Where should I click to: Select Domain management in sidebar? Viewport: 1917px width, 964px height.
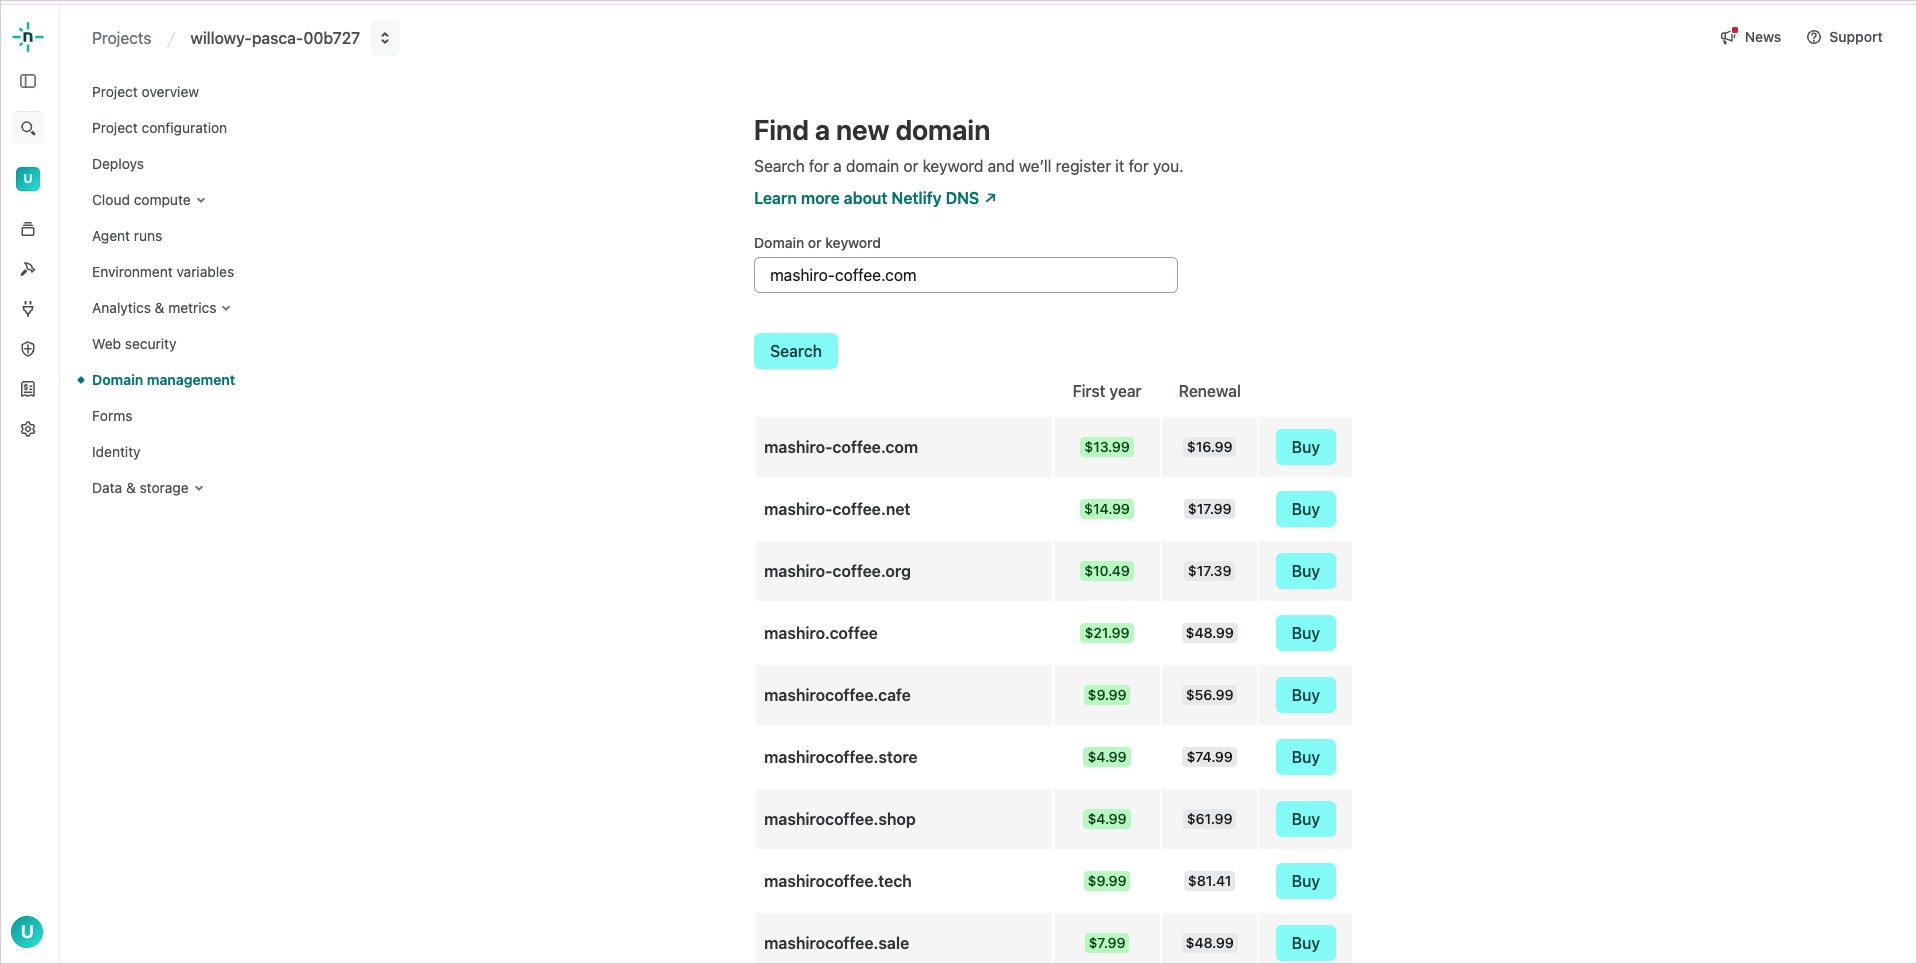pos(163,380)
